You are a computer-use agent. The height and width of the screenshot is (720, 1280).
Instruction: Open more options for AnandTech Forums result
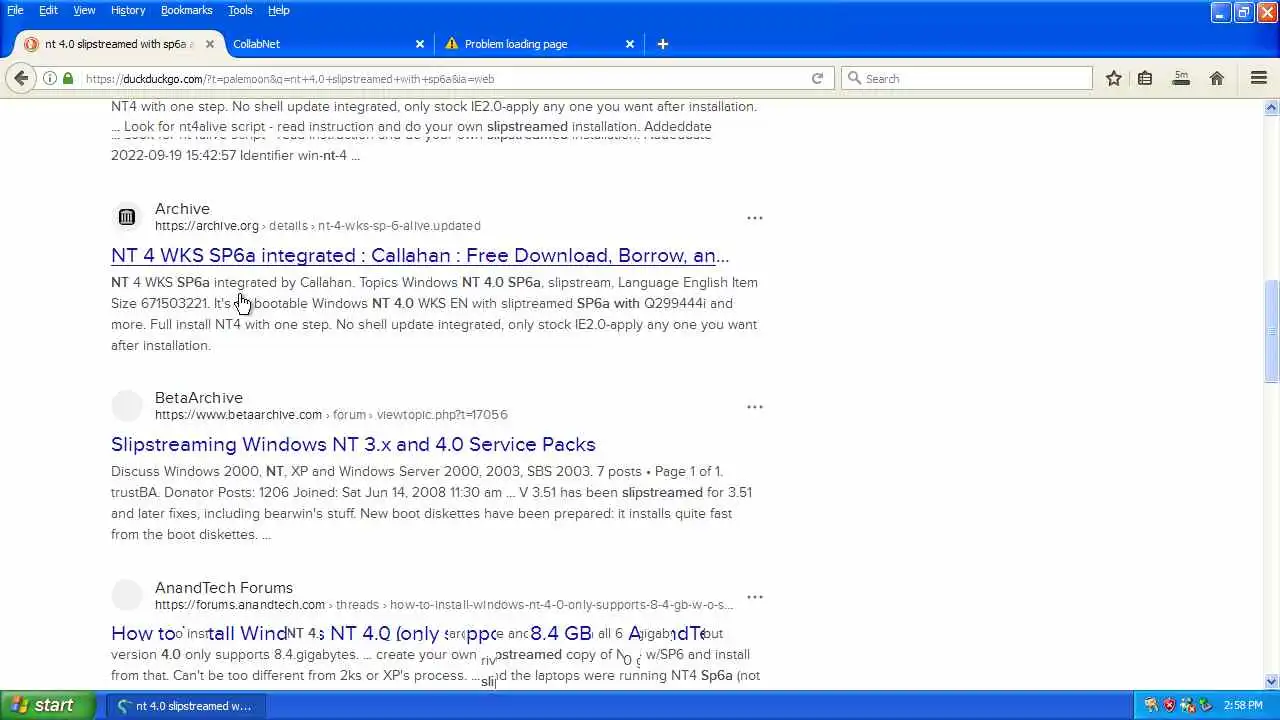[755, 597]
